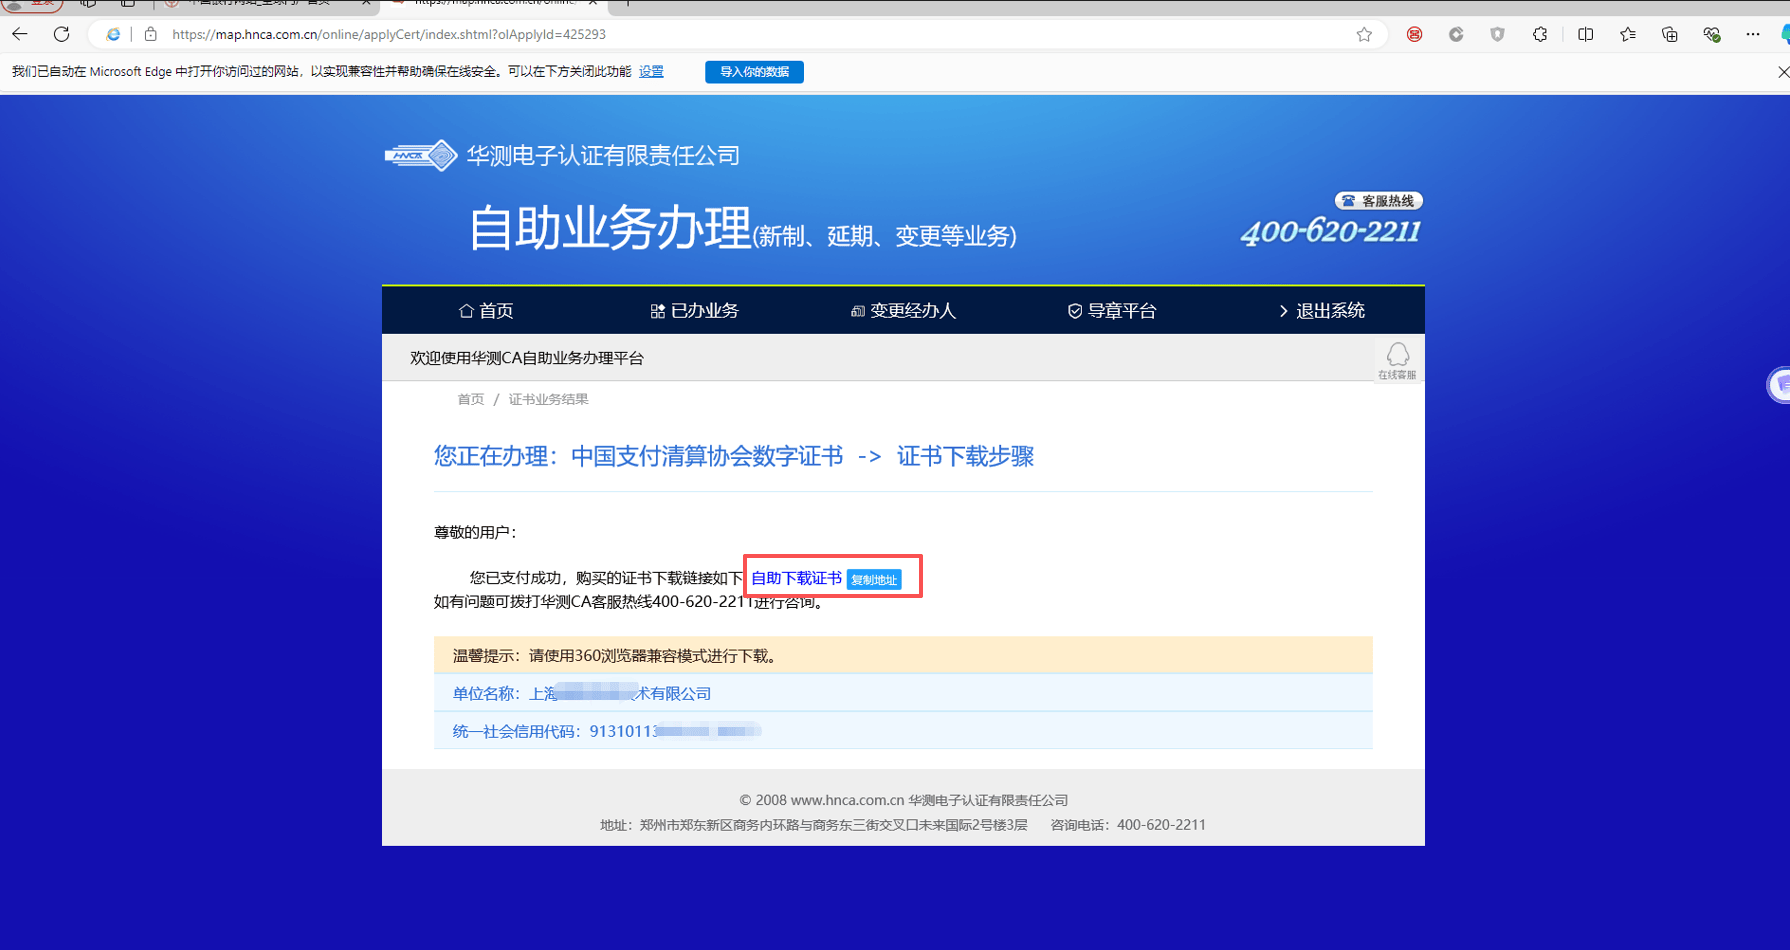Close the first browser tab
1790x950 pixels.
366,3
